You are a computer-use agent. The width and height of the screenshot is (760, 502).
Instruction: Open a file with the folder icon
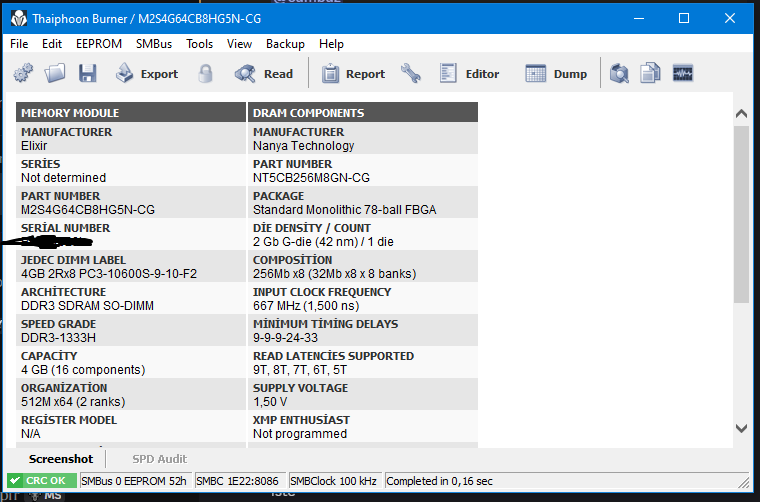55,73
